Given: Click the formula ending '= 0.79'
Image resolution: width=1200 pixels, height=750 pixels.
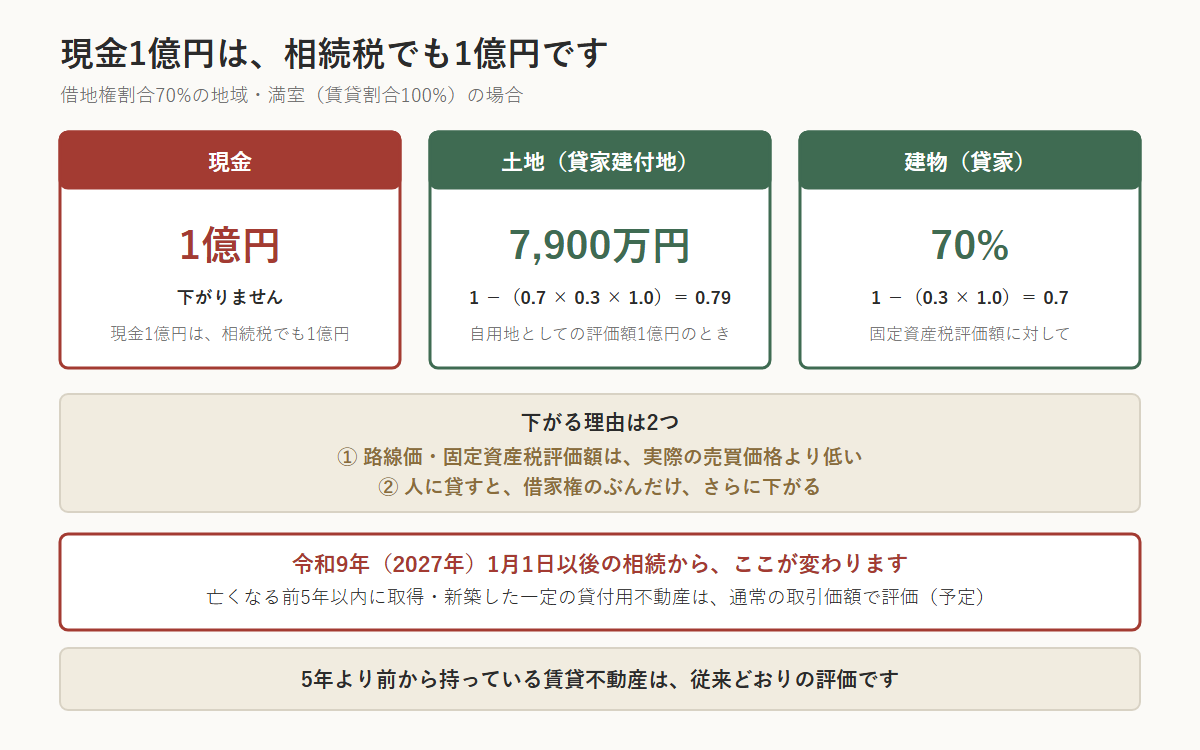Looking at the screenshot, I should (600, 298).
